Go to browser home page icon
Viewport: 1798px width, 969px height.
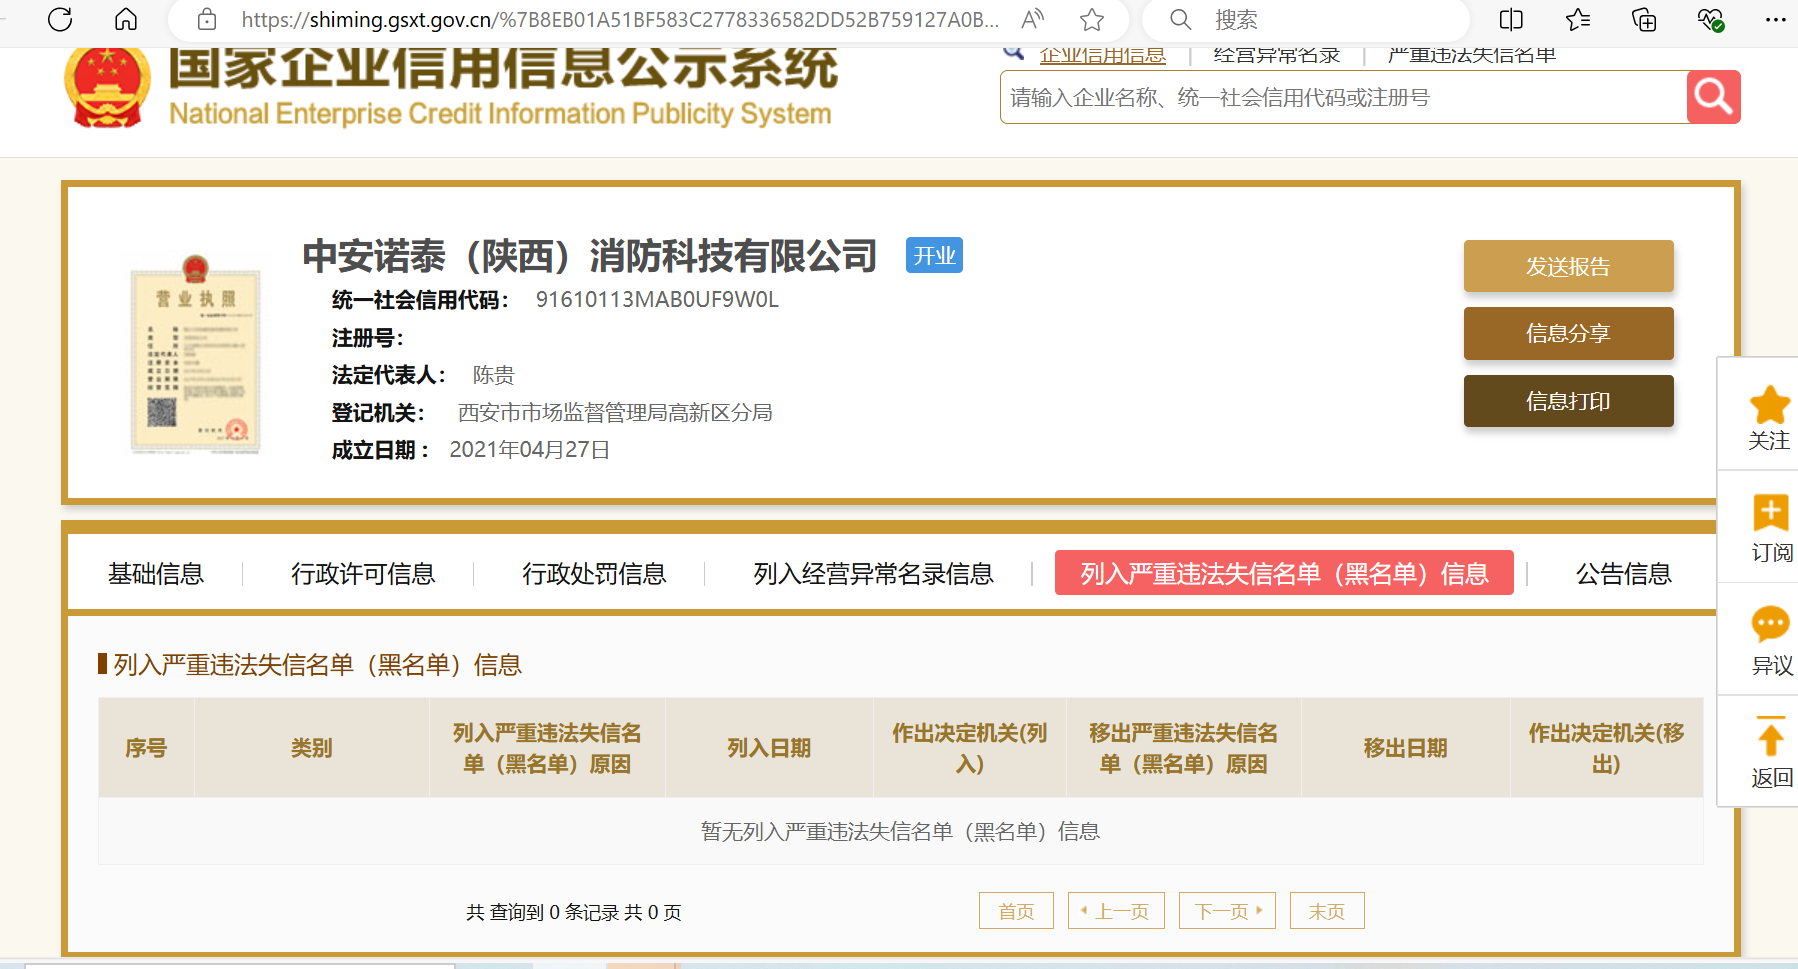[126, 19]
